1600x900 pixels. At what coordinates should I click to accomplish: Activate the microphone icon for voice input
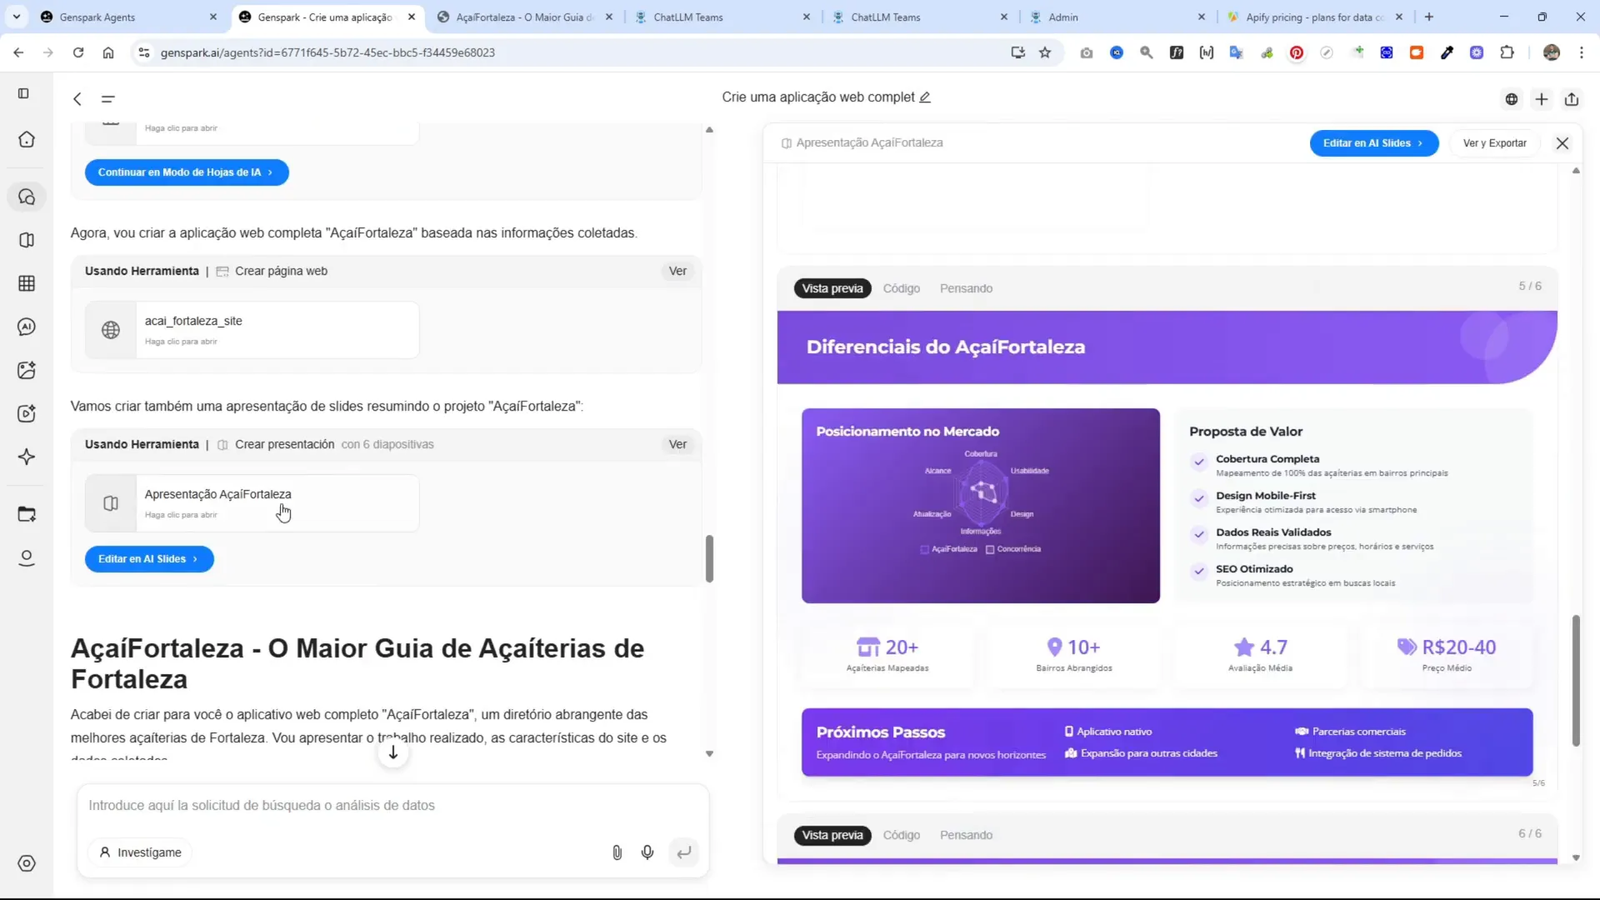click(x=647, y=852)
